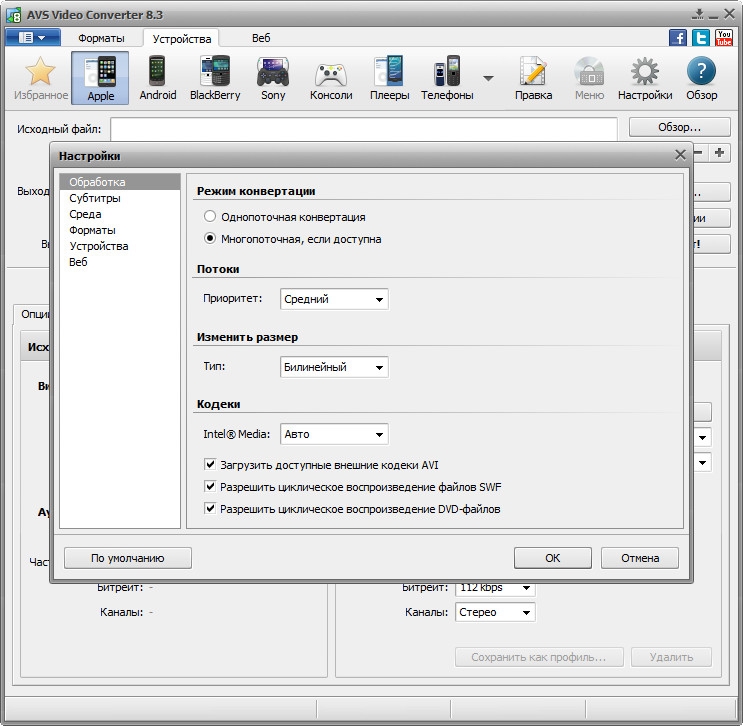
Task: Open the Приоритет dropdown set to Средний
Action: 334,299
